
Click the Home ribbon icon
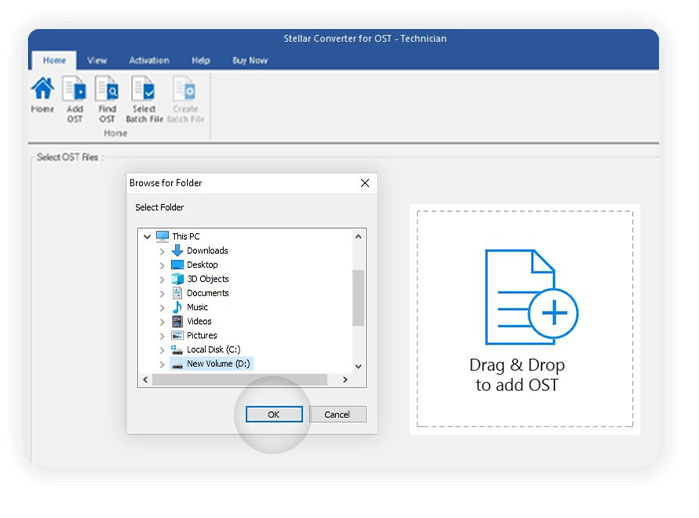pos(42,88)
